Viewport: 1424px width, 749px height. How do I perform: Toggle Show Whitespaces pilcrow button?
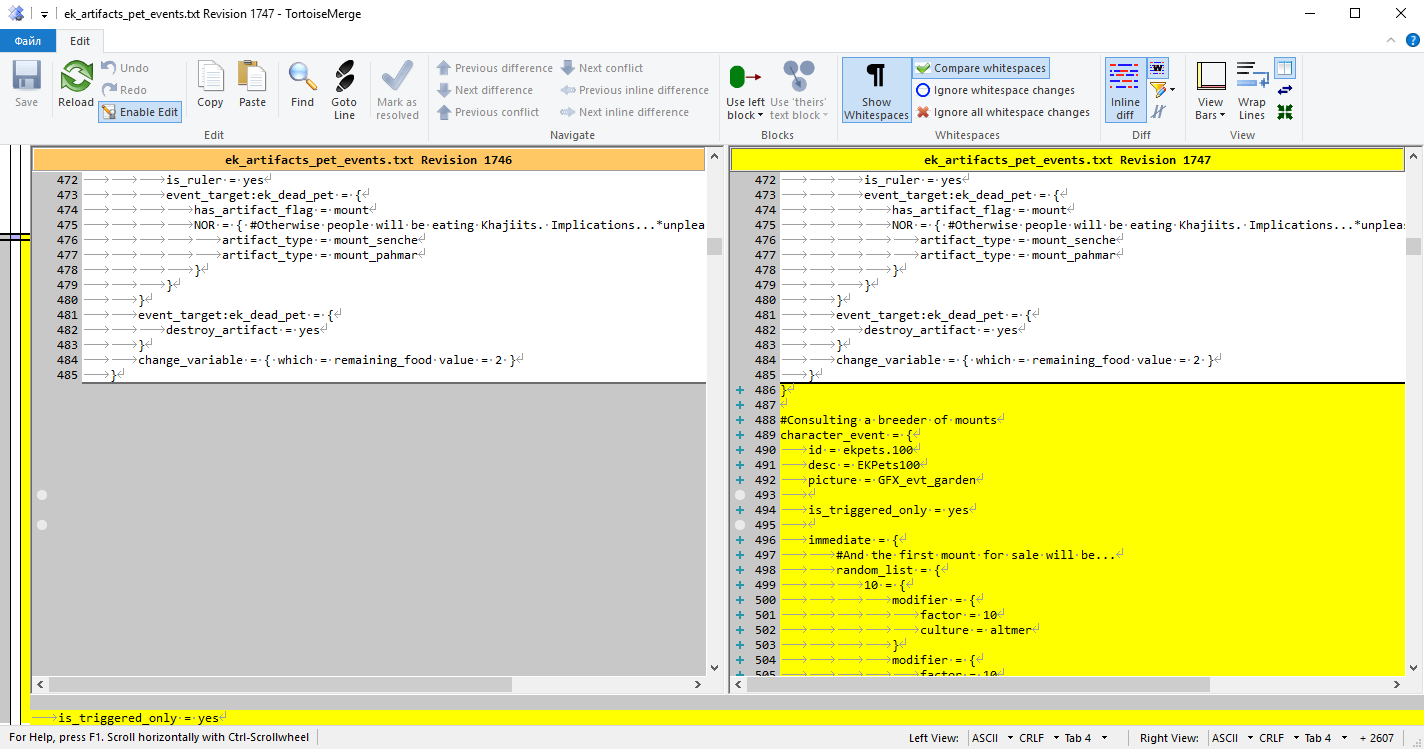click(876, 90)
